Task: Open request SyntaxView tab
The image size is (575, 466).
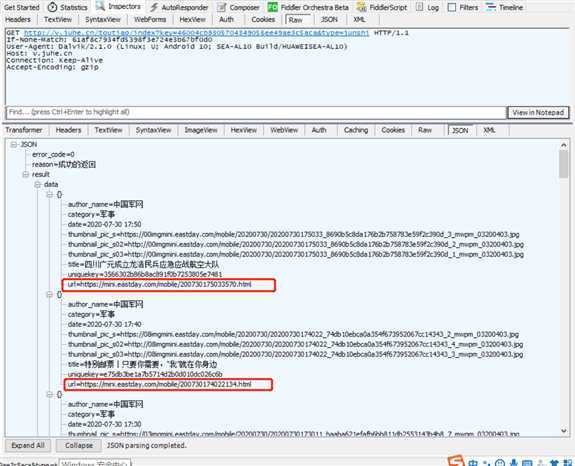Action: tap(103, 19)
